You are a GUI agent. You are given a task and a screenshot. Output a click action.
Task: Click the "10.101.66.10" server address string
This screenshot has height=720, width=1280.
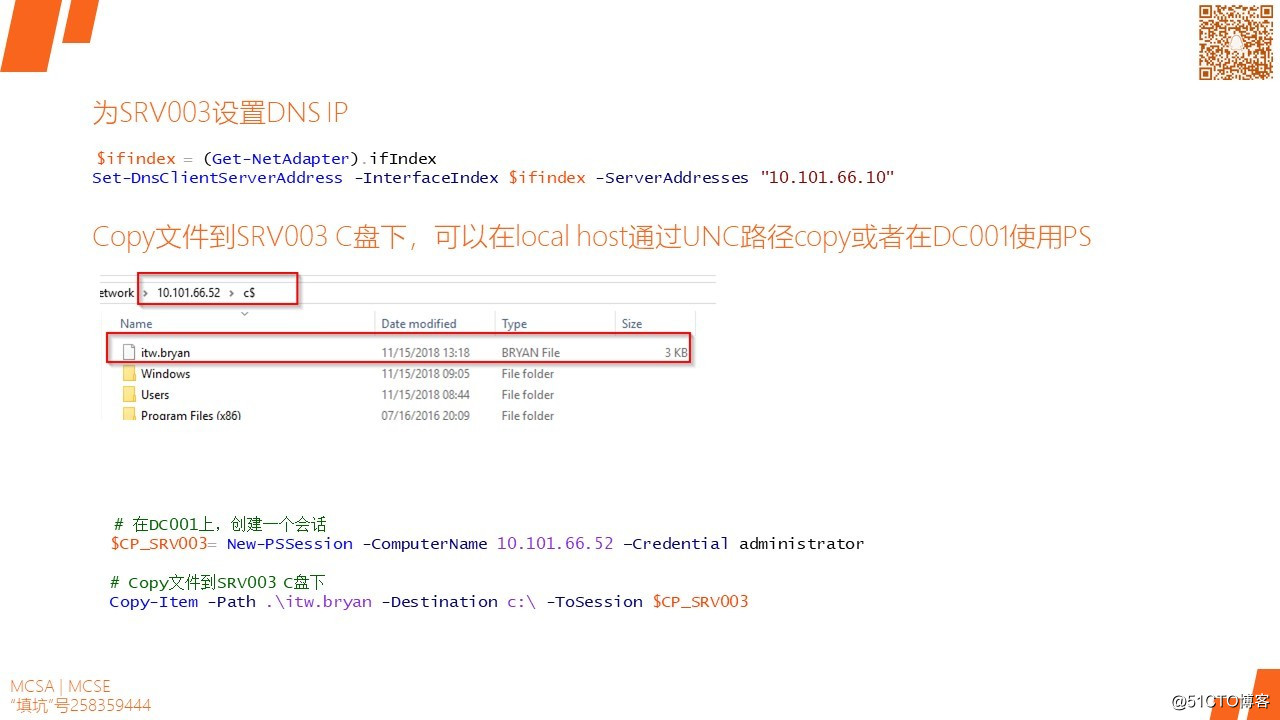coord(827,177)
